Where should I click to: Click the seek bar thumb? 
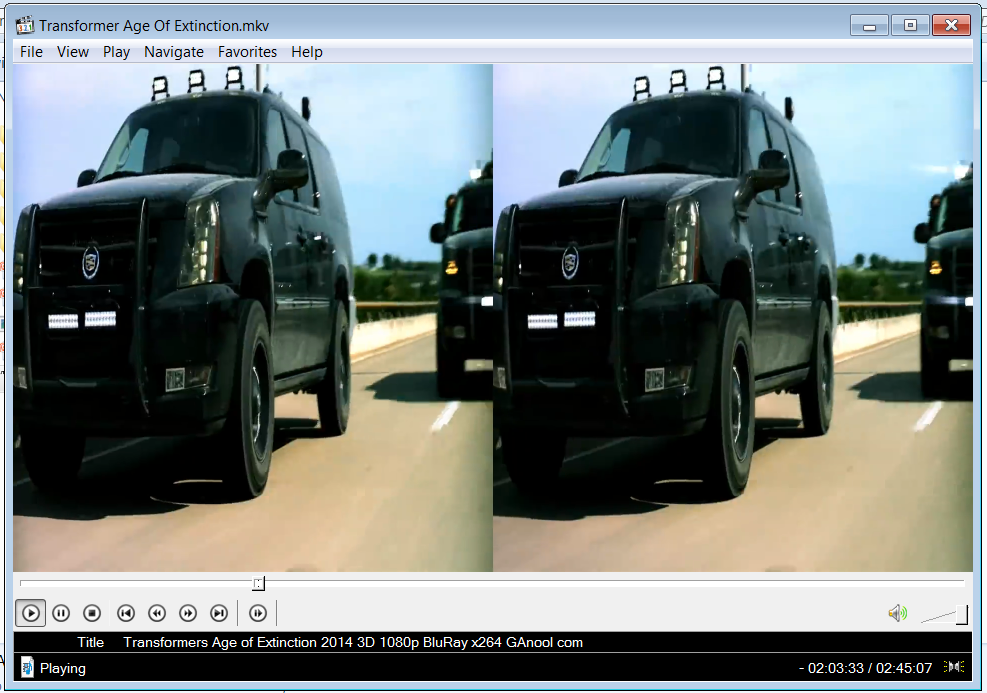(259, 583)
